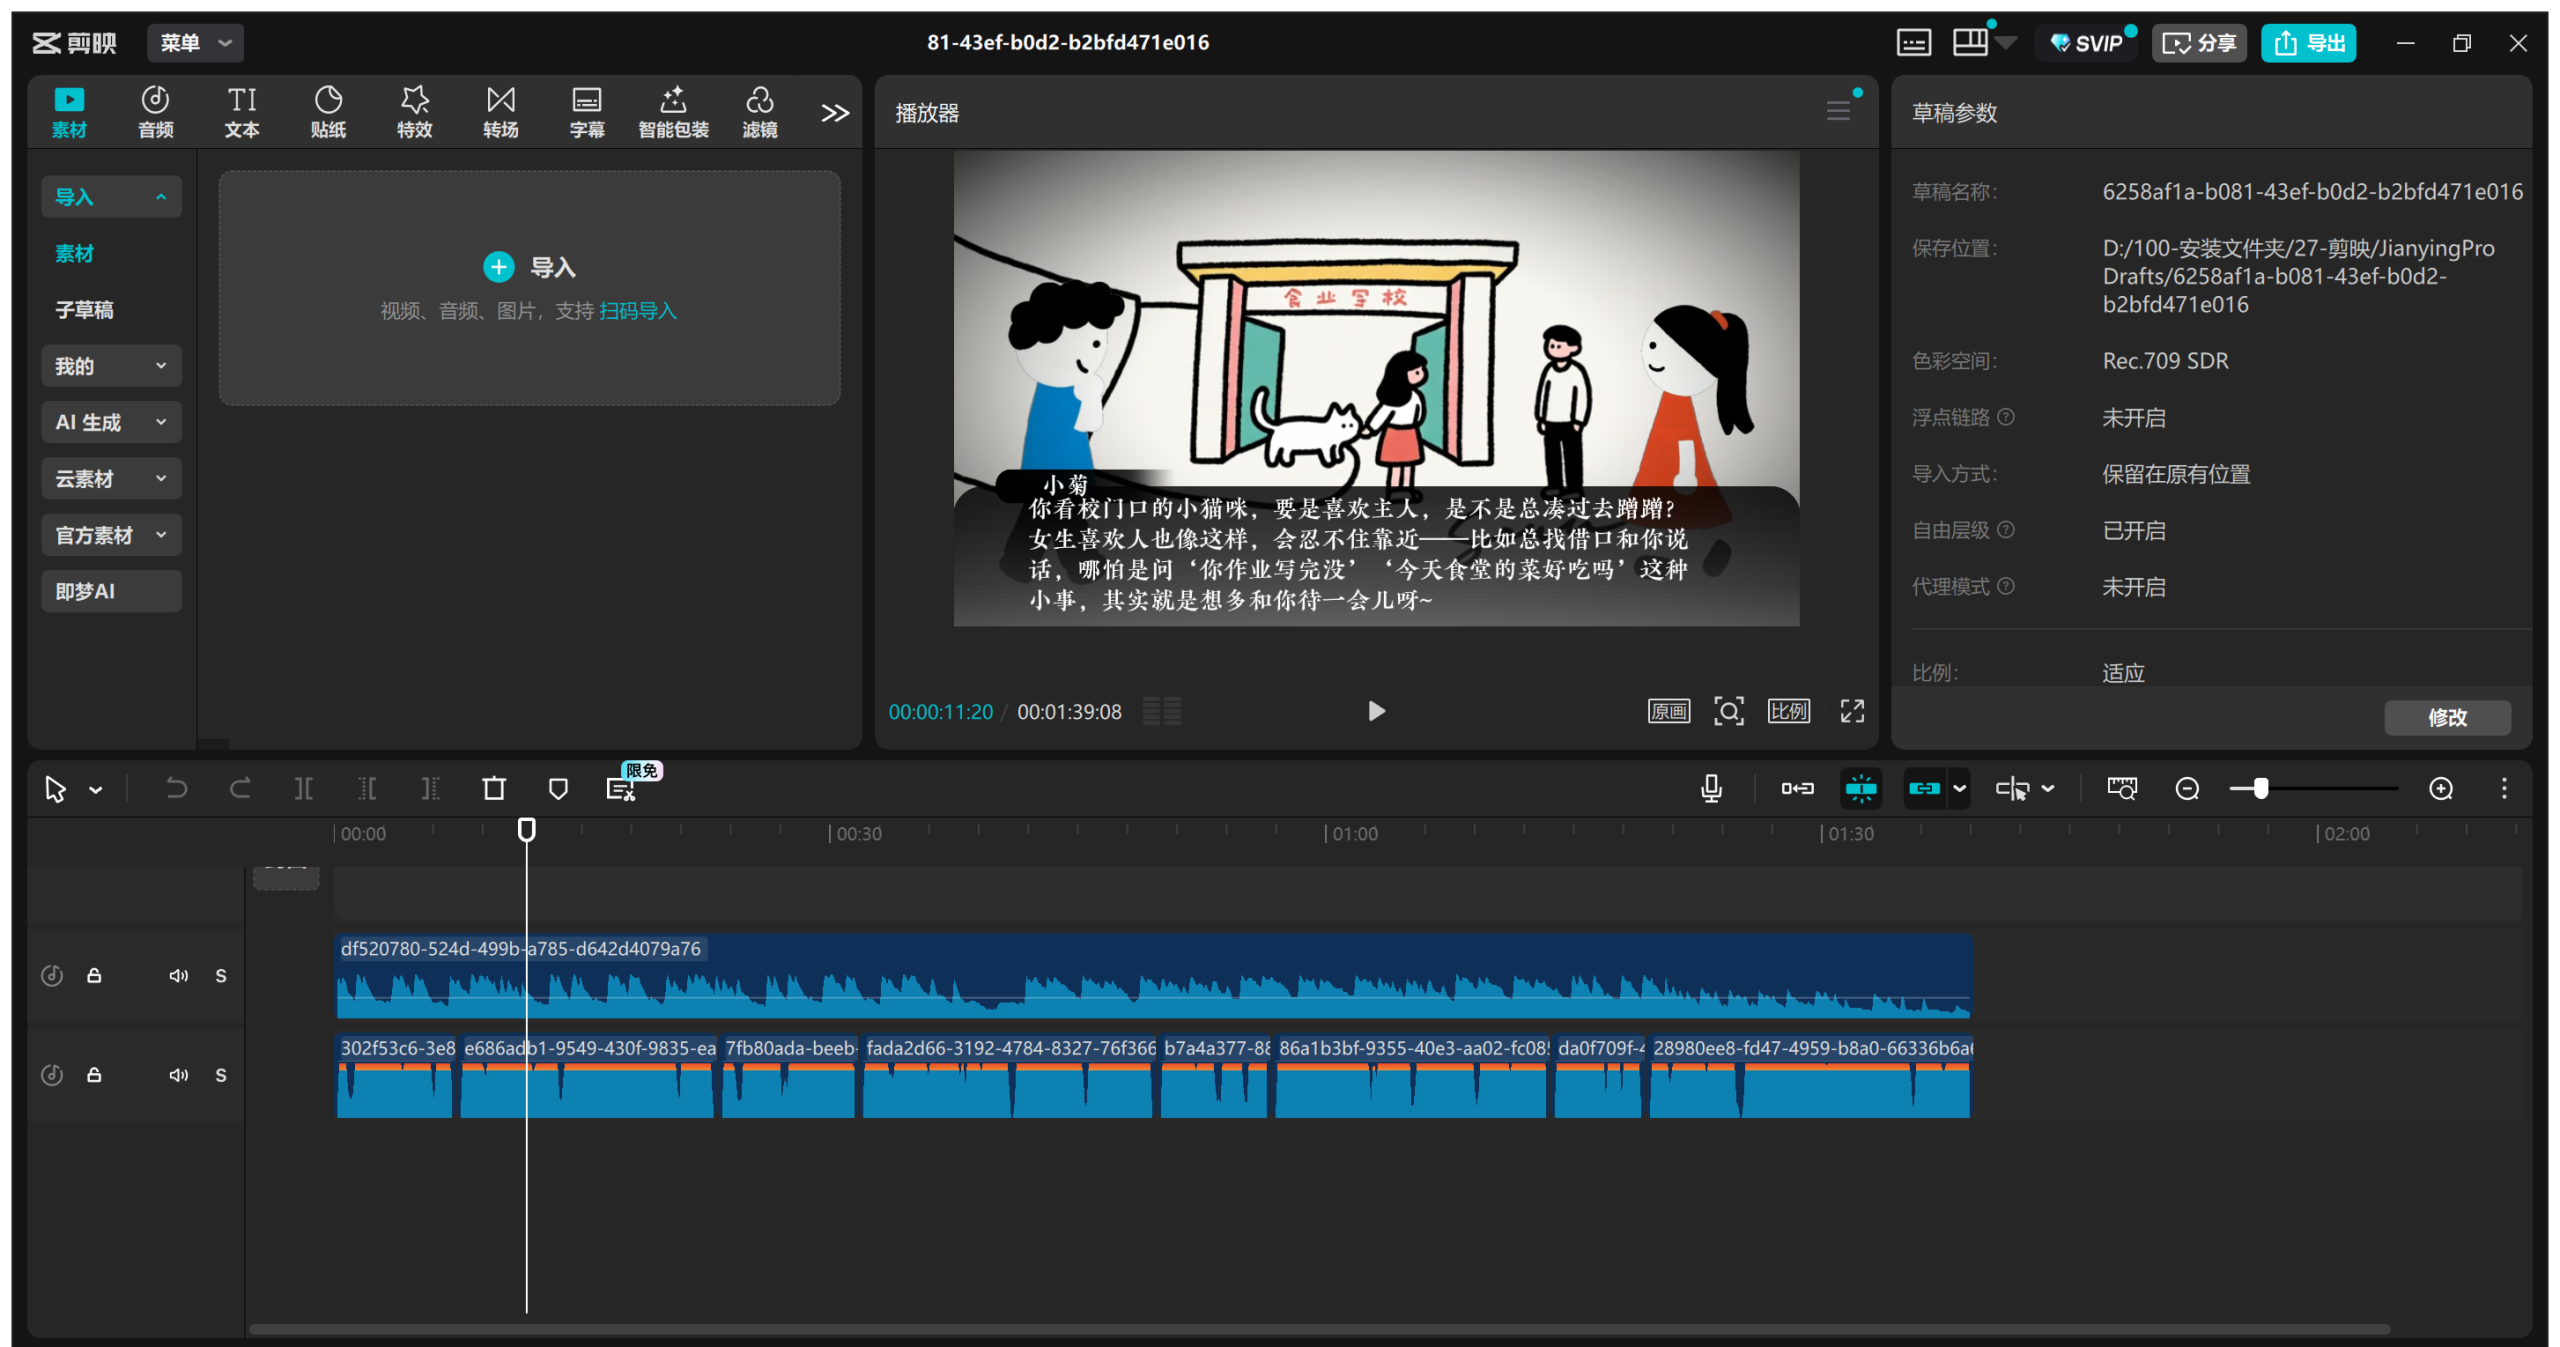Click the undo arrow in timeline toolbar
This screenshot has height=1347, width=2560.
pyautogui.click(x=176, y=788)
